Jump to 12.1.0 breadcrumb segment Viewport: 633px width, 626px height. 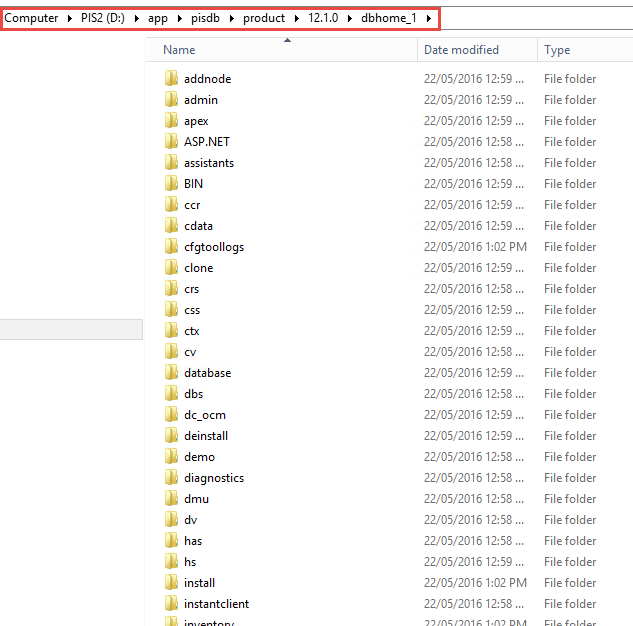click(326, 19)
